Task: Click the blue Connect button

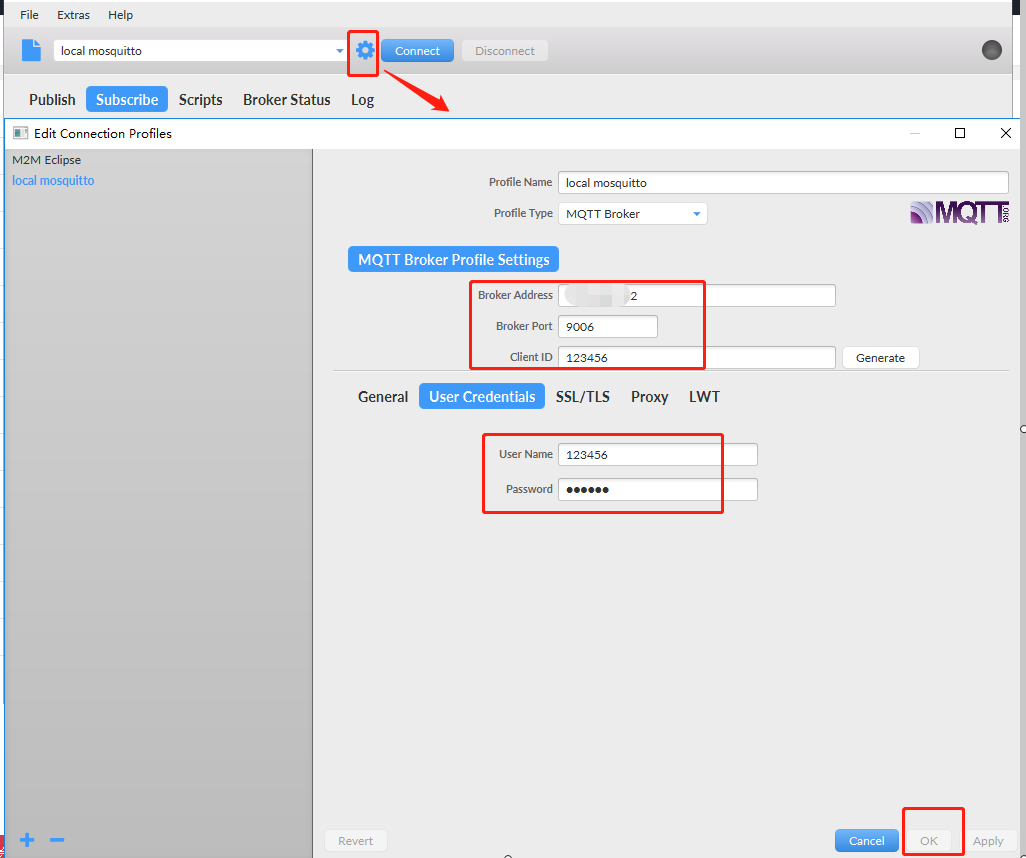Action: (x=417, y=51)
